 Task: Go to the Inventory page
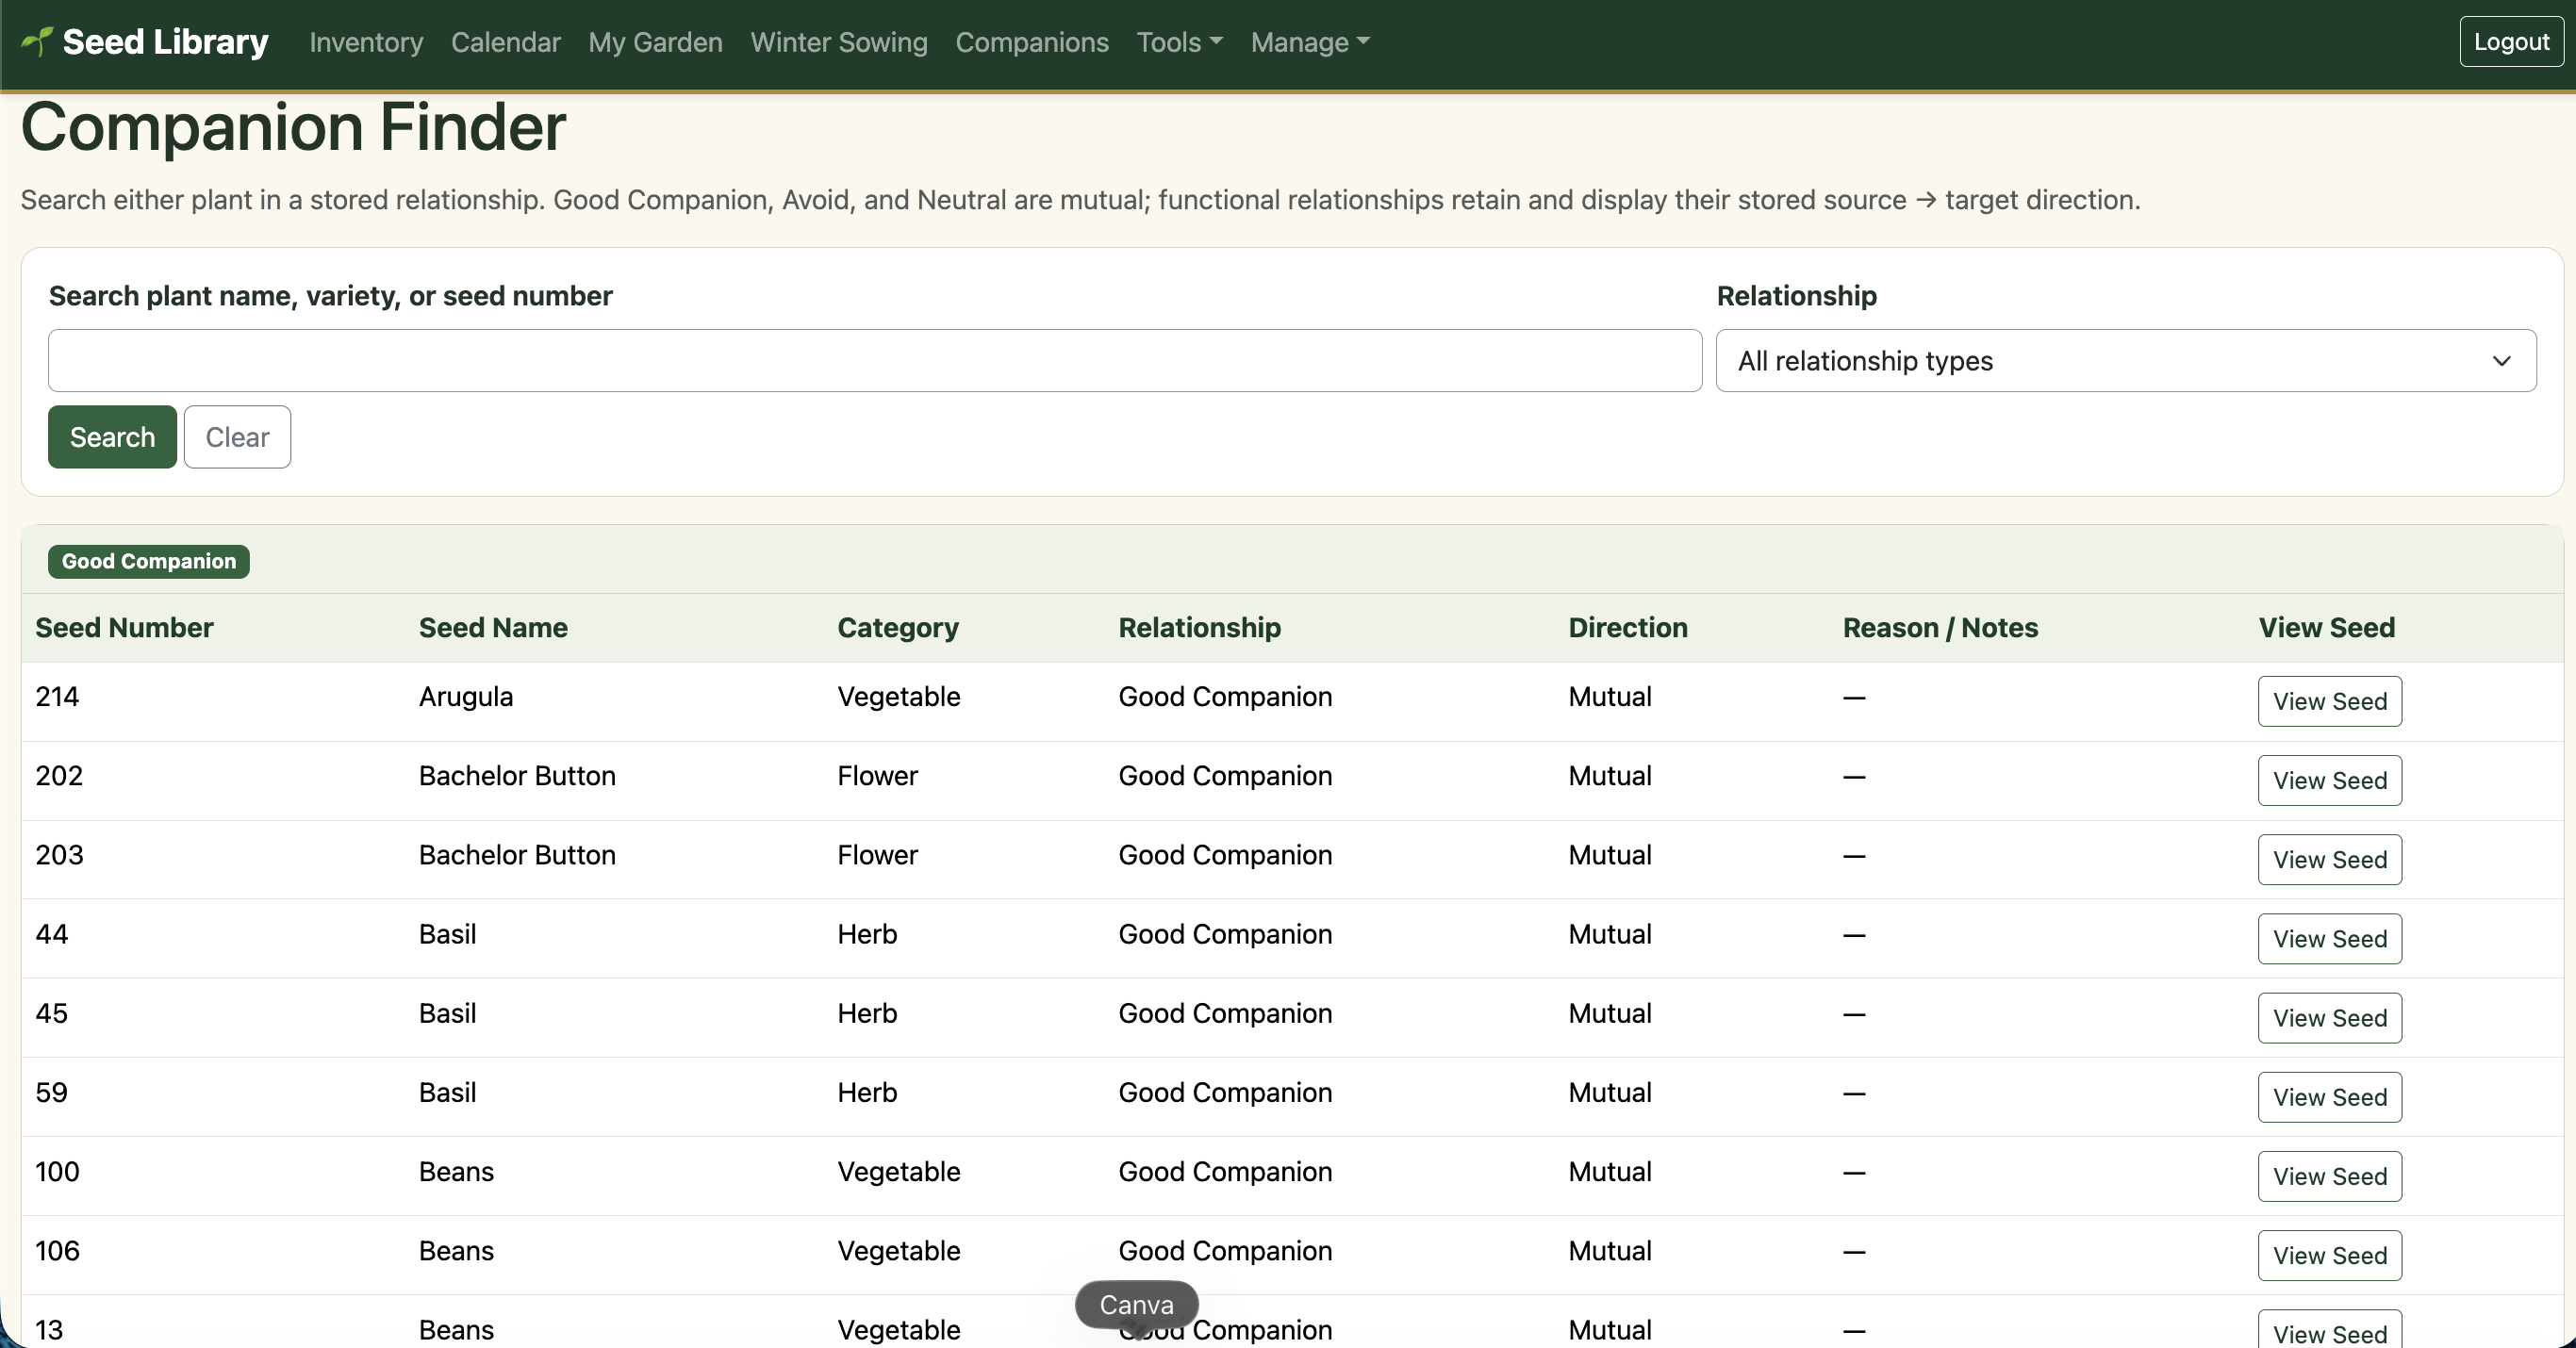click(366, 42)
